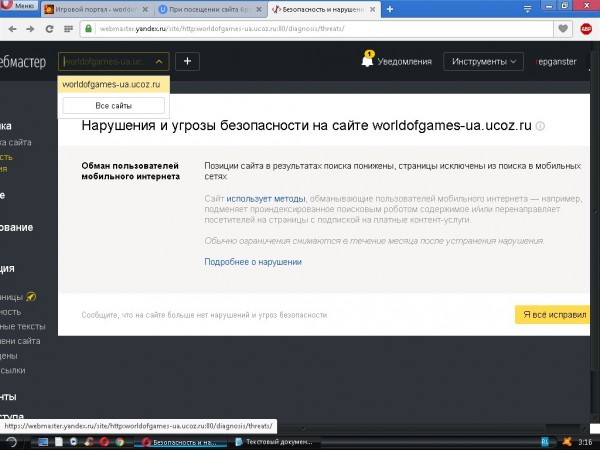Click the rocket icon in sidebar
The height and width of the screenshot is (450, 600).
coord(31,297)
